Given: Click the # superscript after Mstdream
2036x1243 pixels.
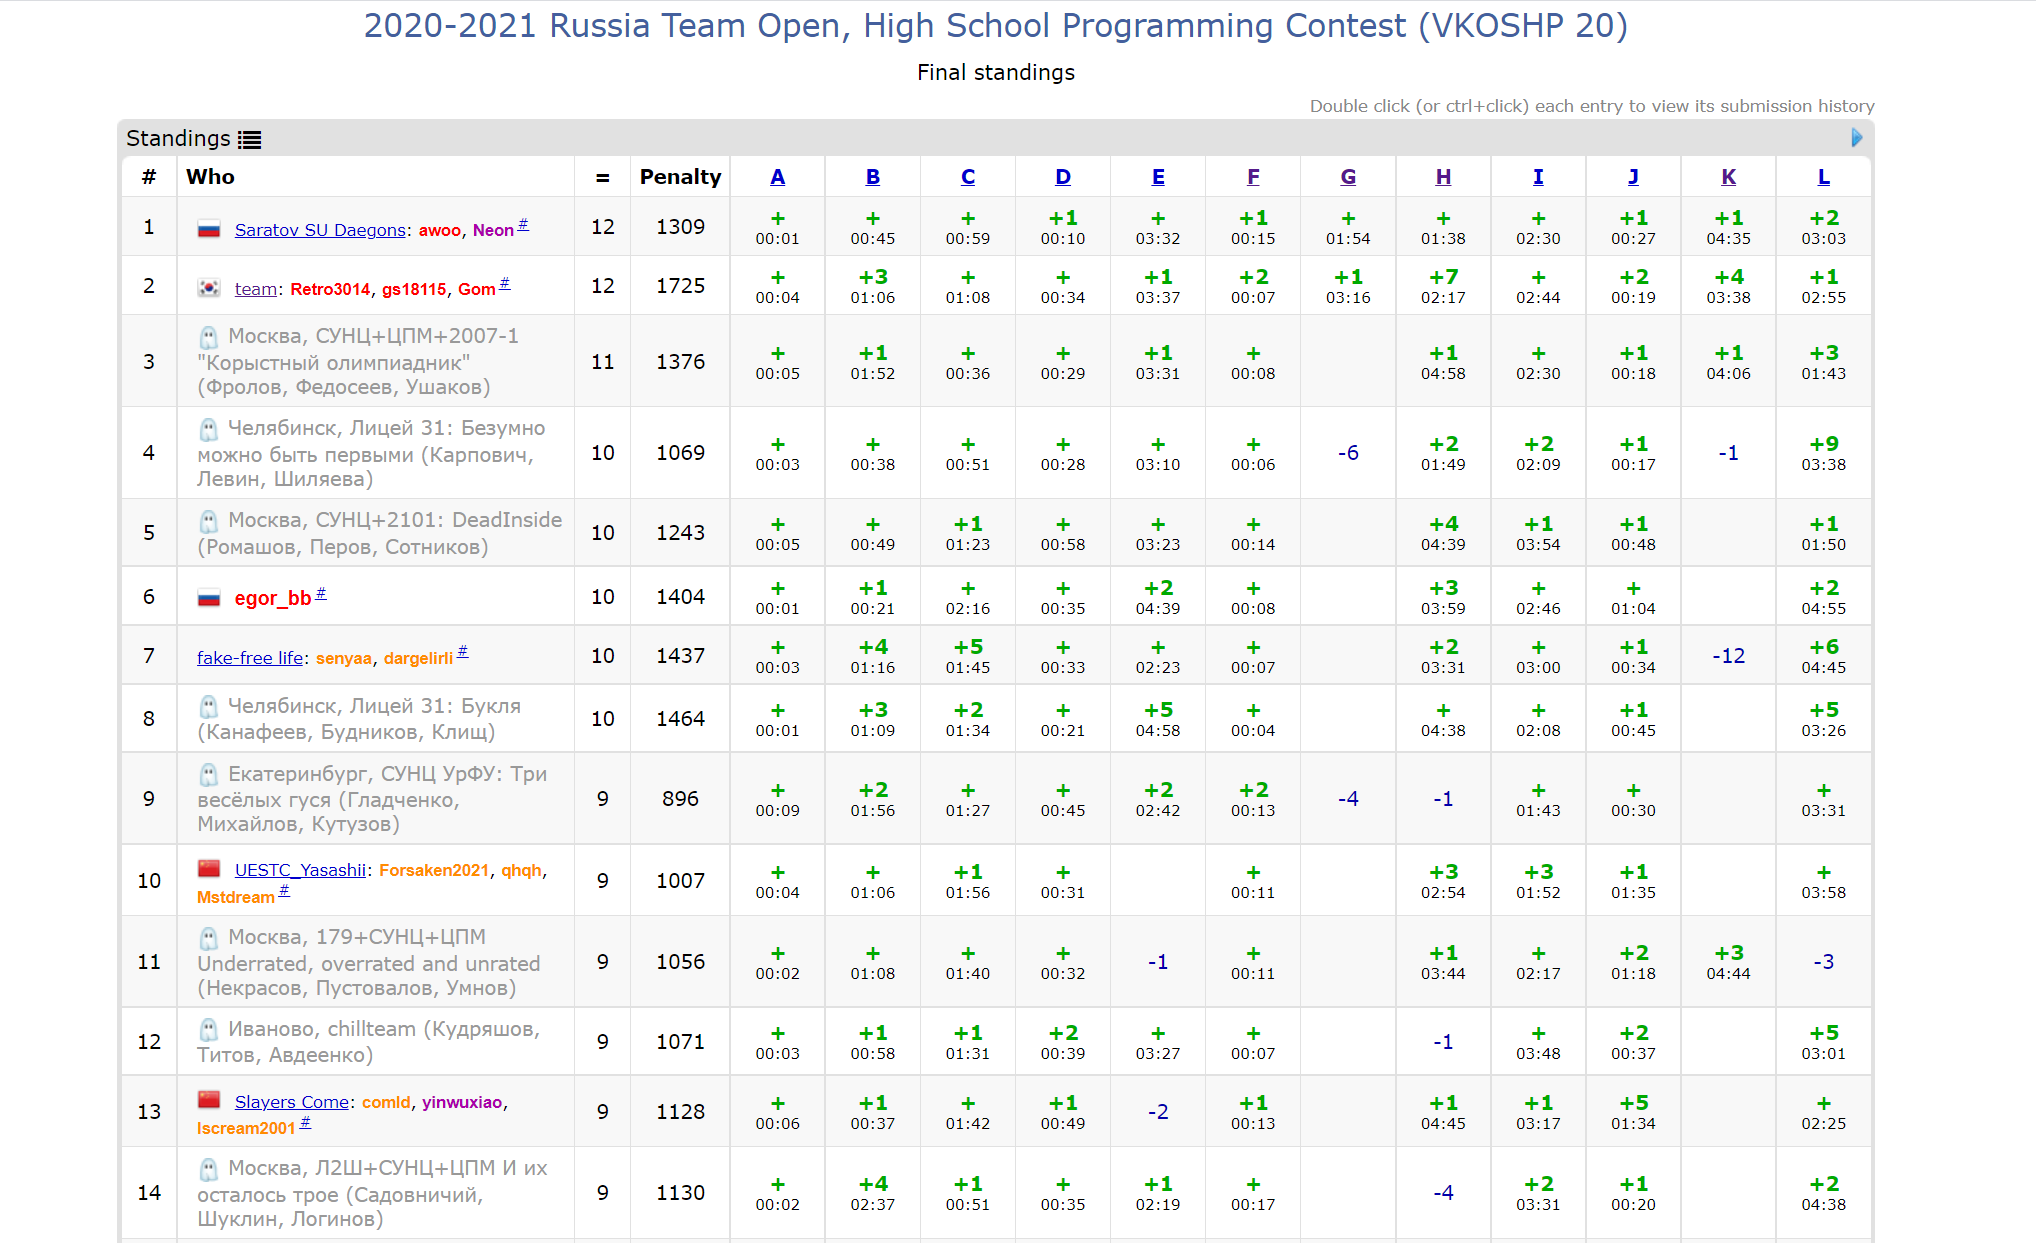Looking at the screenshot, I should [284, 891].
